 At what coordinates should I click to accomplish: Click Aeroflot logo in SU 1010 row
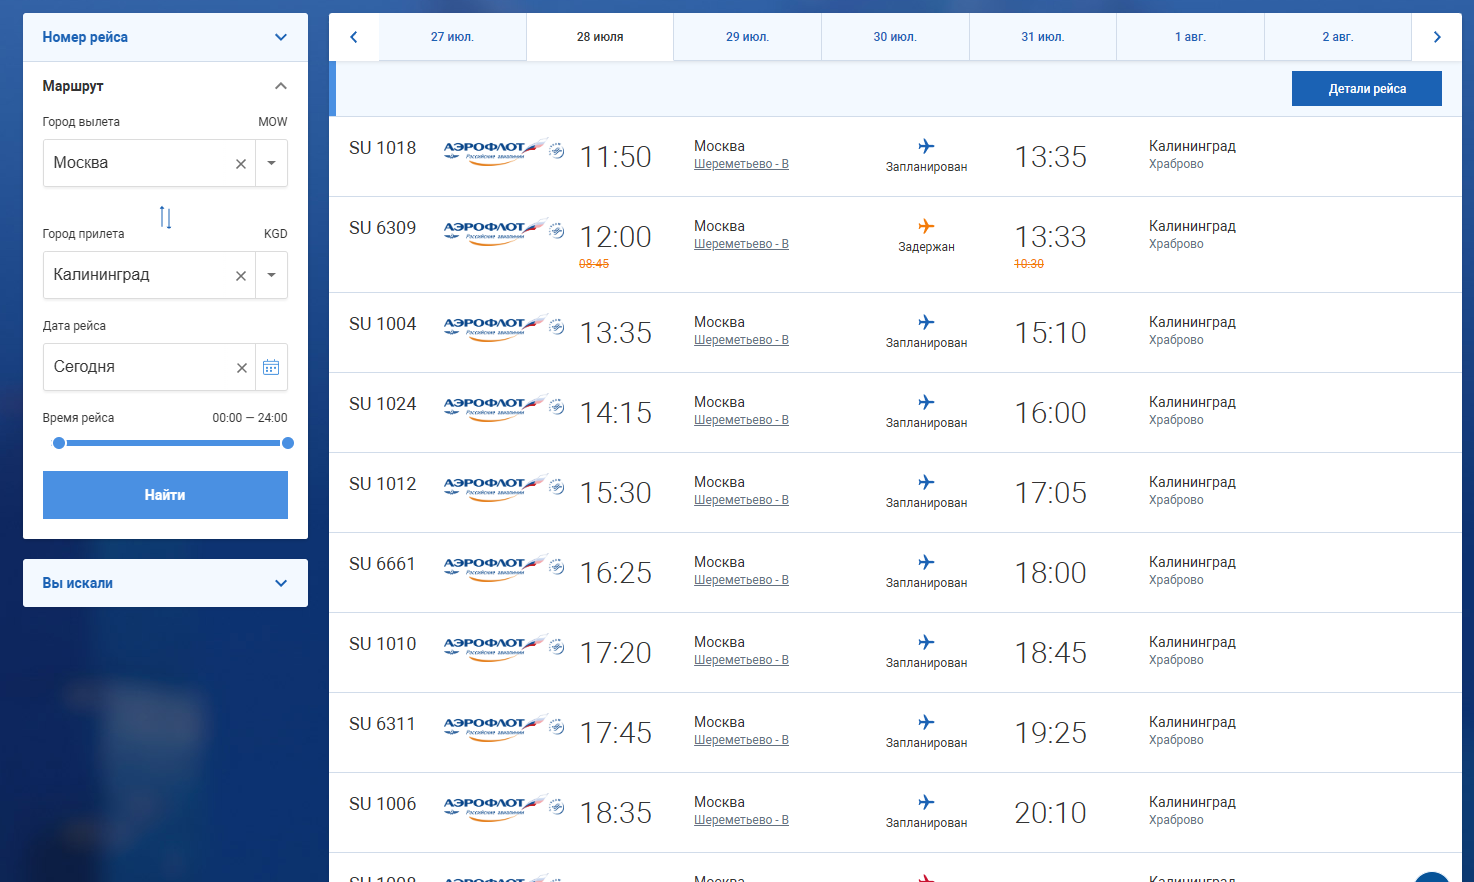[504, 647]
